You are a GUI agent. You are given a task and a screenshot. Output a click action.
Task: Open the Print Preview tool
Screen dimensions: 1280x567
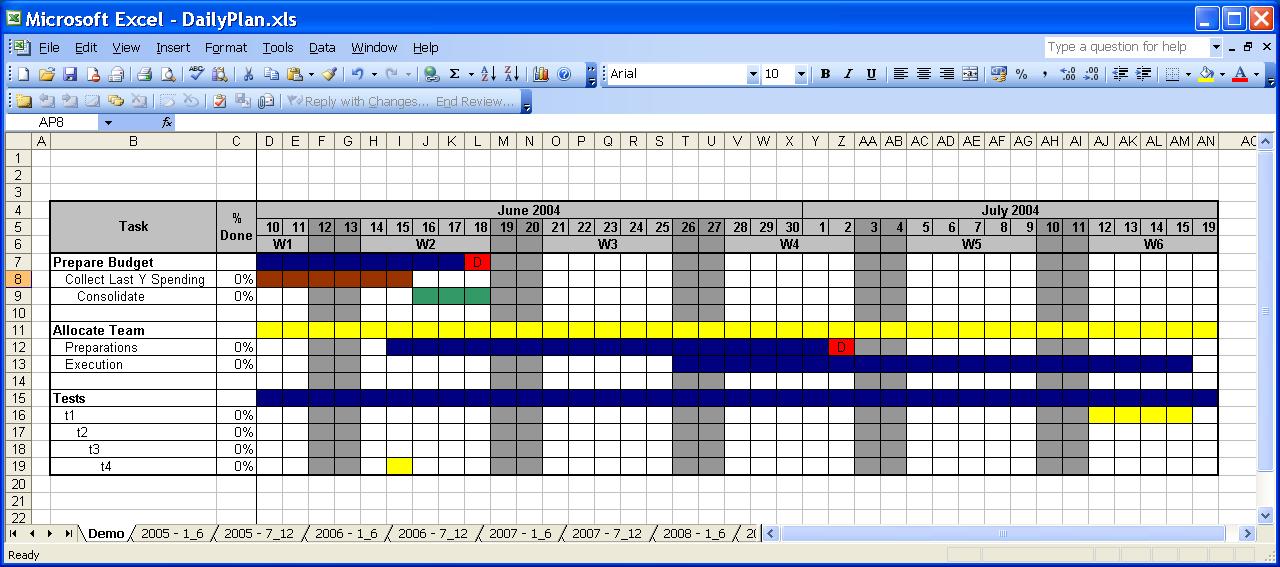pos(167,74)
